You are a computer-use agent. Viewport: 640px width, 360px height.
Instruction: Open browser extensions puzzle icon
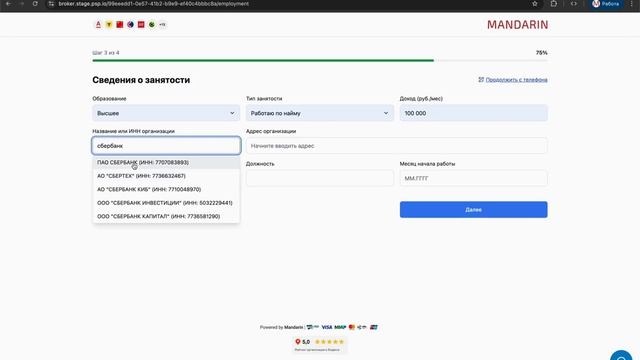[553, 4]
